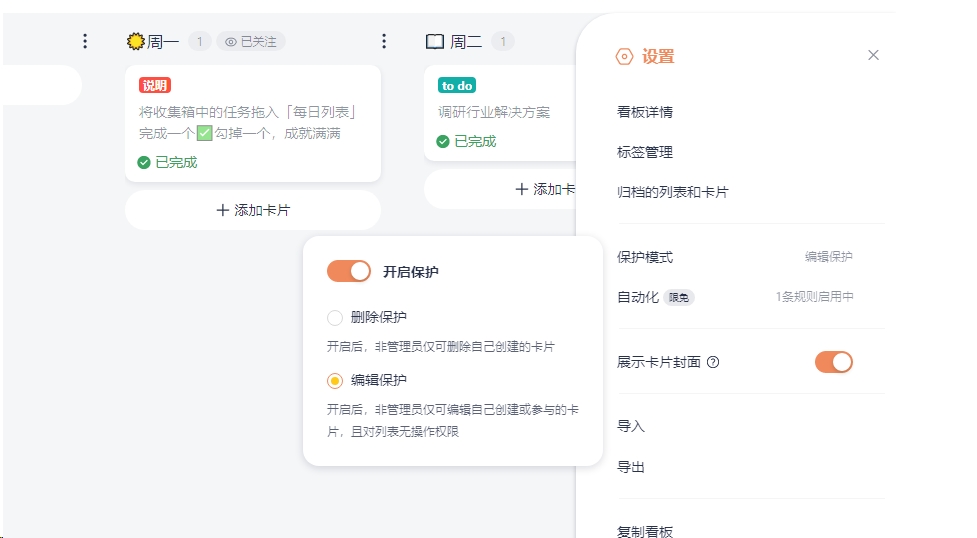The width and height of the screenshot is (977, 538).
Task: Disable the 展示卡片封面 toggle
Action: pyautogui.click(x=833, y=362)
